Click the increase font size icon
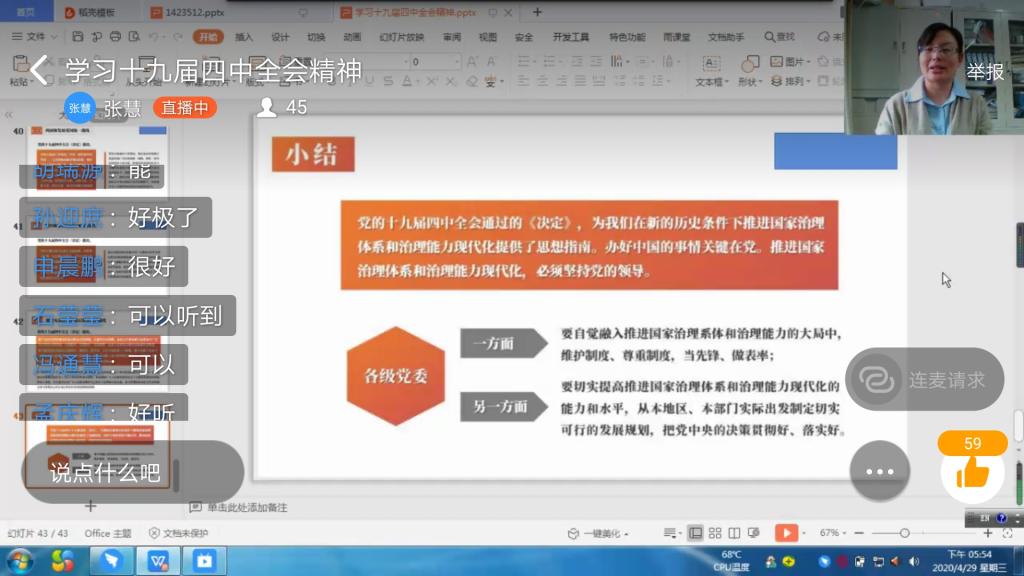1024x576 pixels. [472, 61]
